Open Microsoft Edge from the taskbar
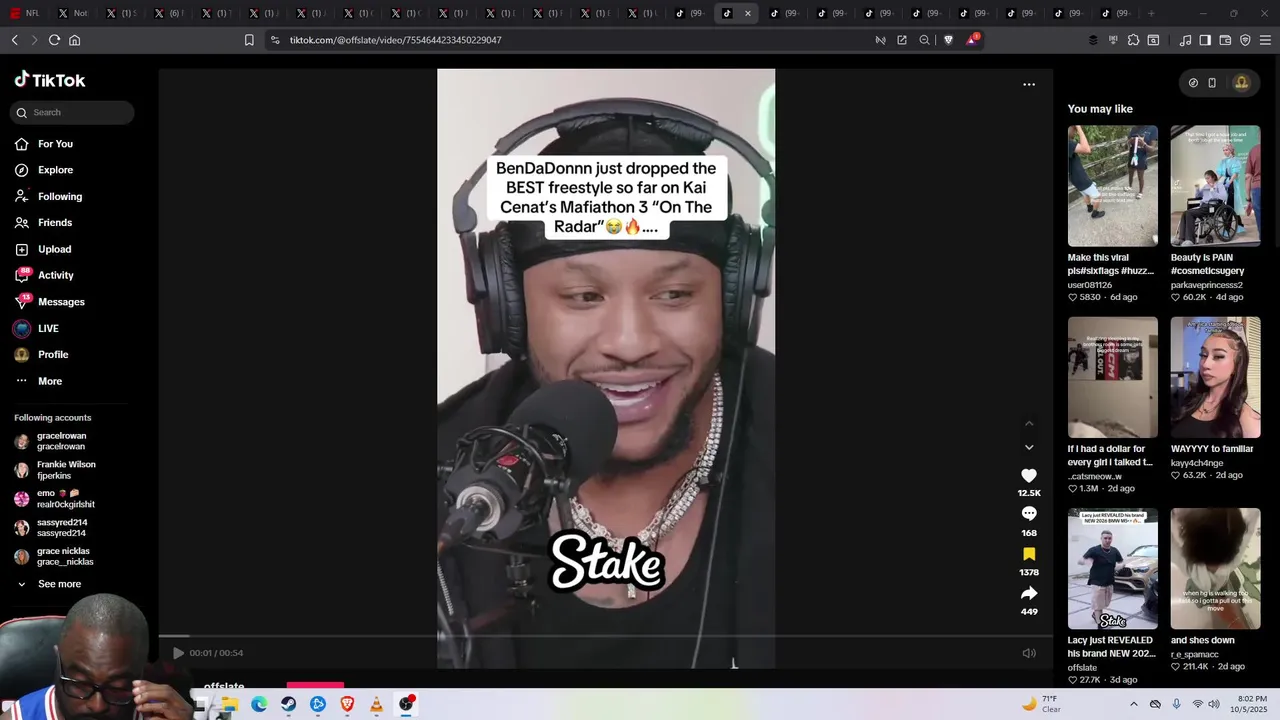This screenshot has width=1280, height=720. [x=259, y=704]
